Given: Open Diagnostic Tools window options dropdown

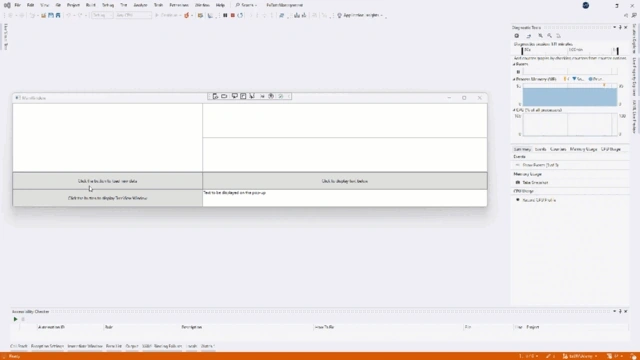Looking at the screenshot, I should click(614, 27).
